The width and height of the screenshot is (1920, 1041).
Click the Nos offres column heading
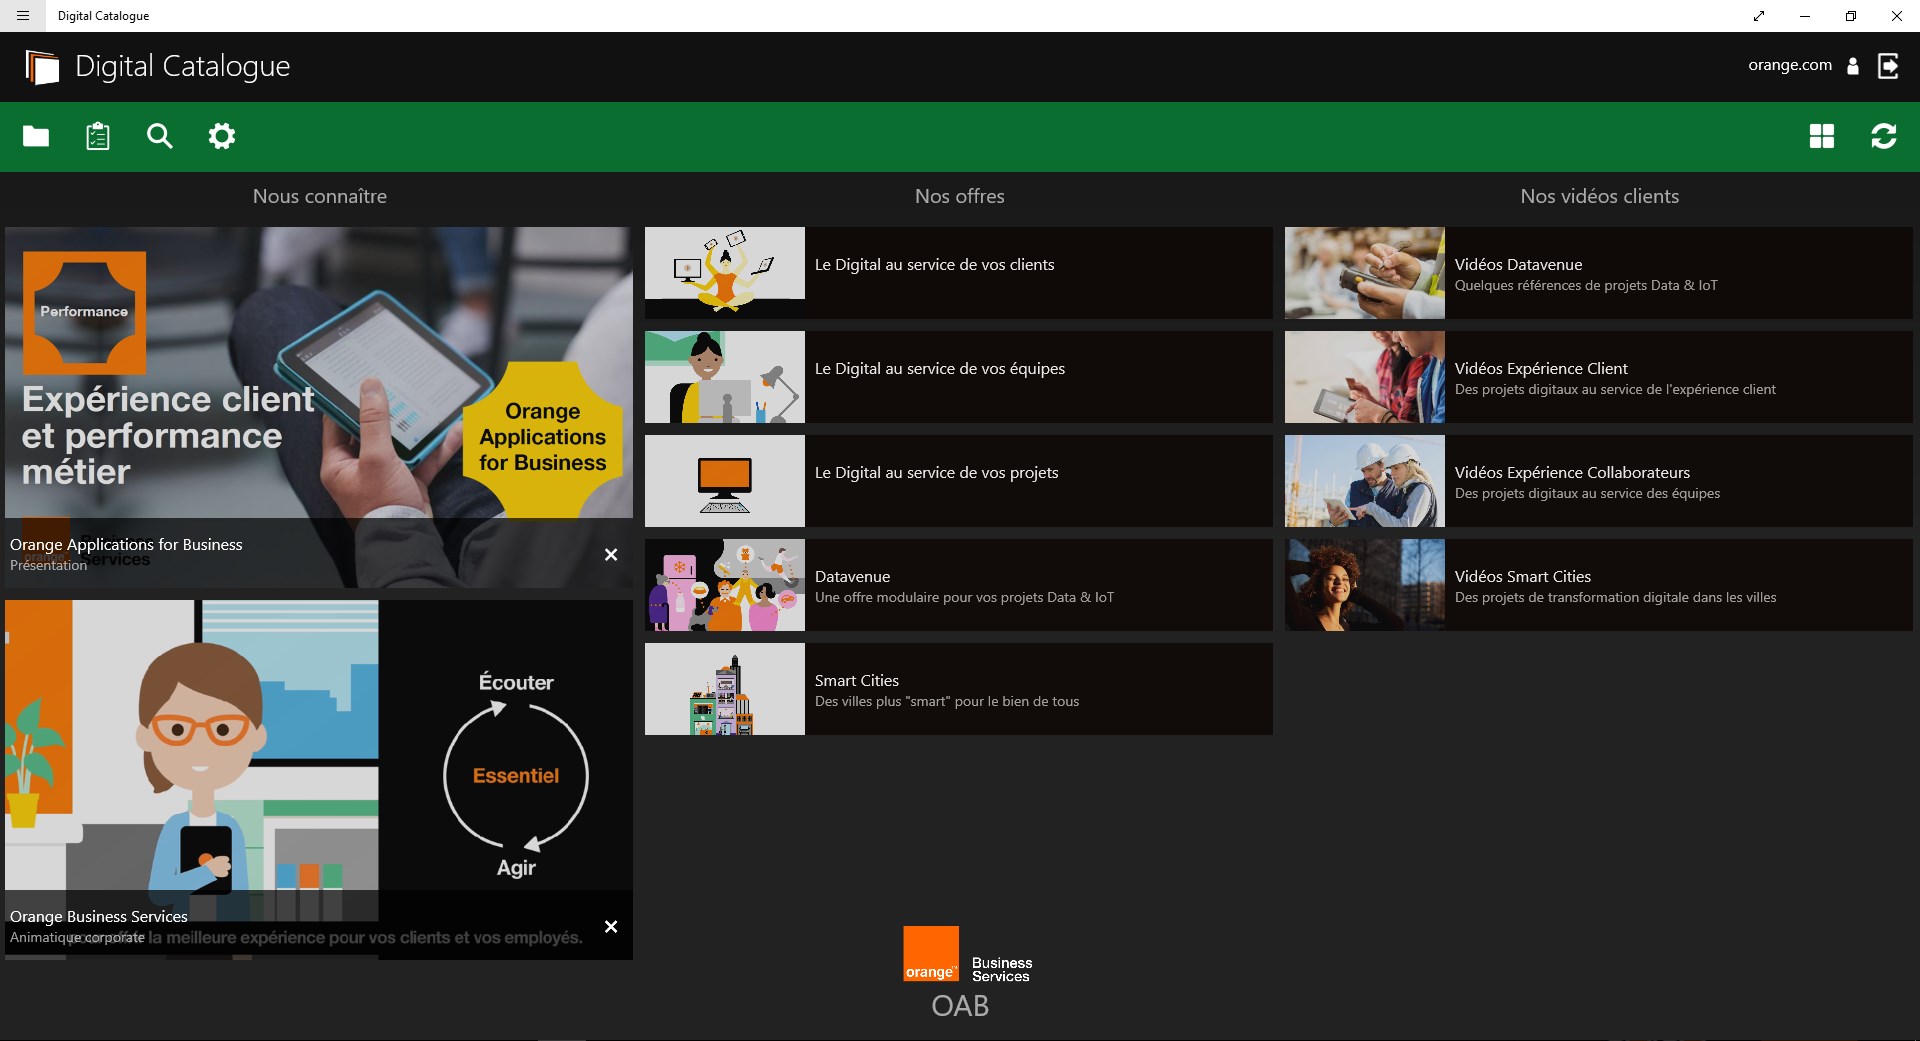coord(960,196)
